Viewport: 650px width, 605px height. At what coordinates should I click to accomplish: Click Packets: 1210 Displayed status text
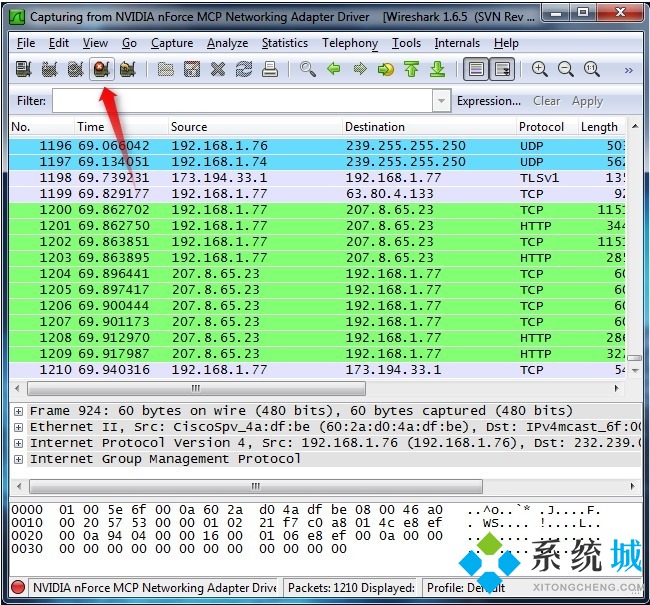(351, 588)
